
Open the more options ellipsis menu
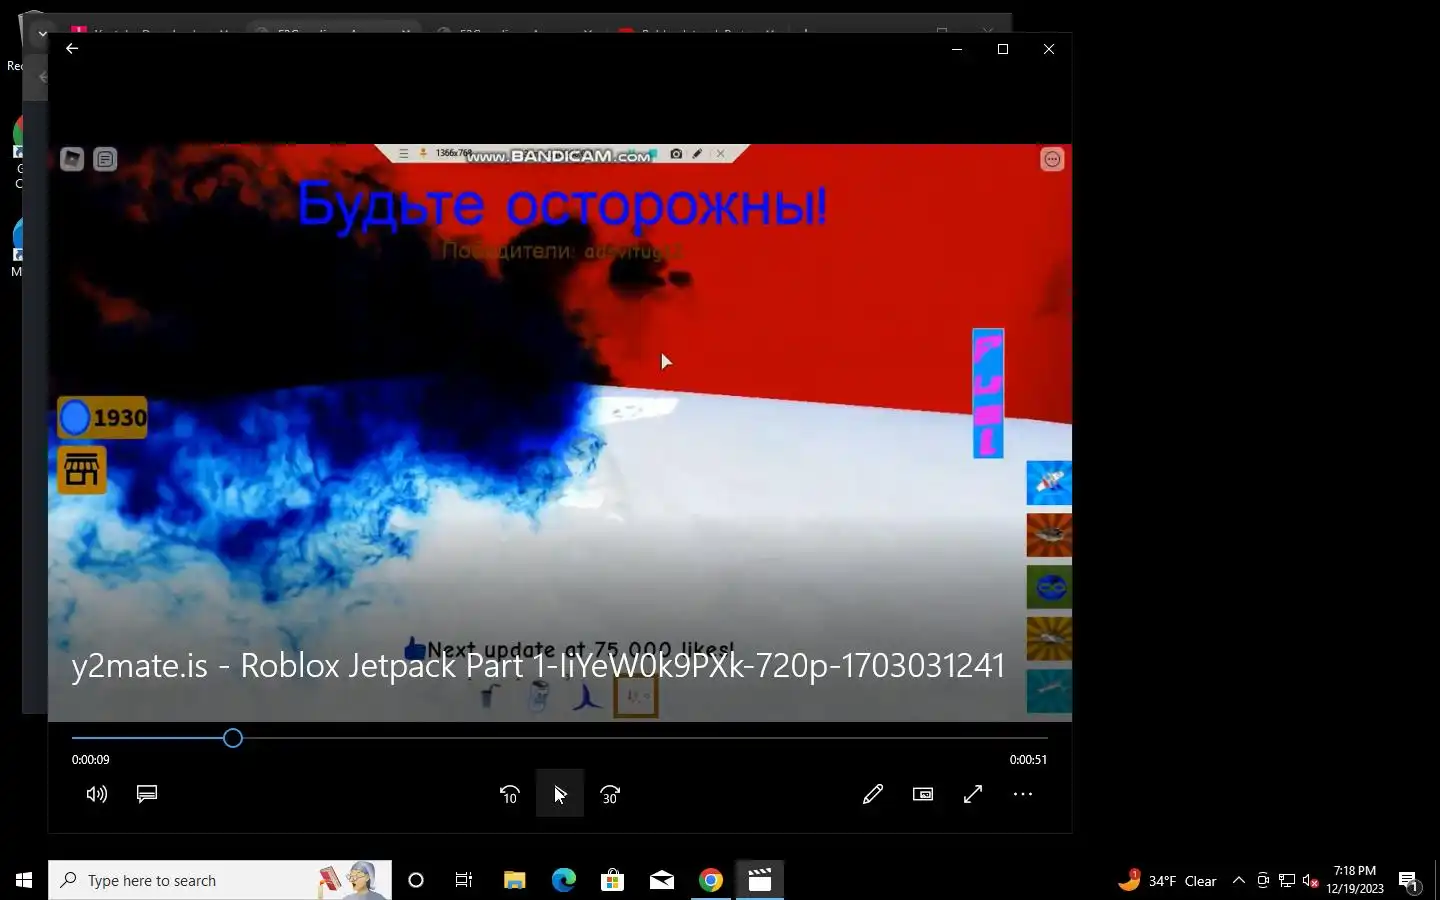pyautogui.click(x=1023, y=794)
